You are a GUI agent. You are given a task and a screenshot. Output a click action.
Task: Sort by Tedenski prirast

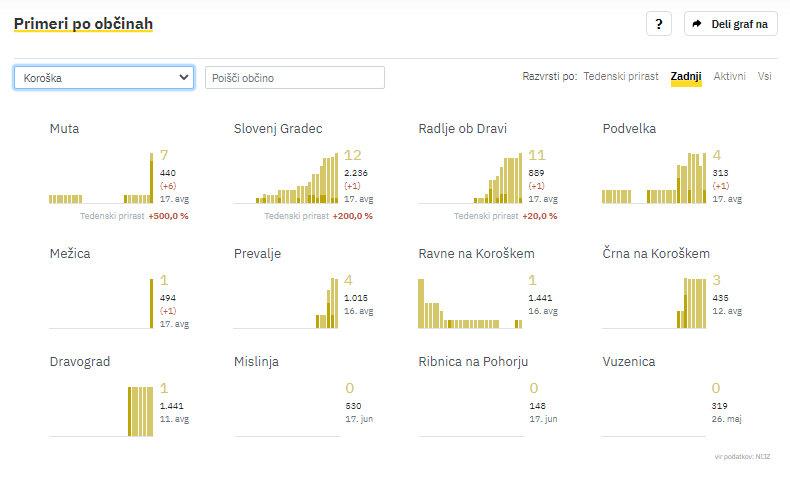point(622,76)
